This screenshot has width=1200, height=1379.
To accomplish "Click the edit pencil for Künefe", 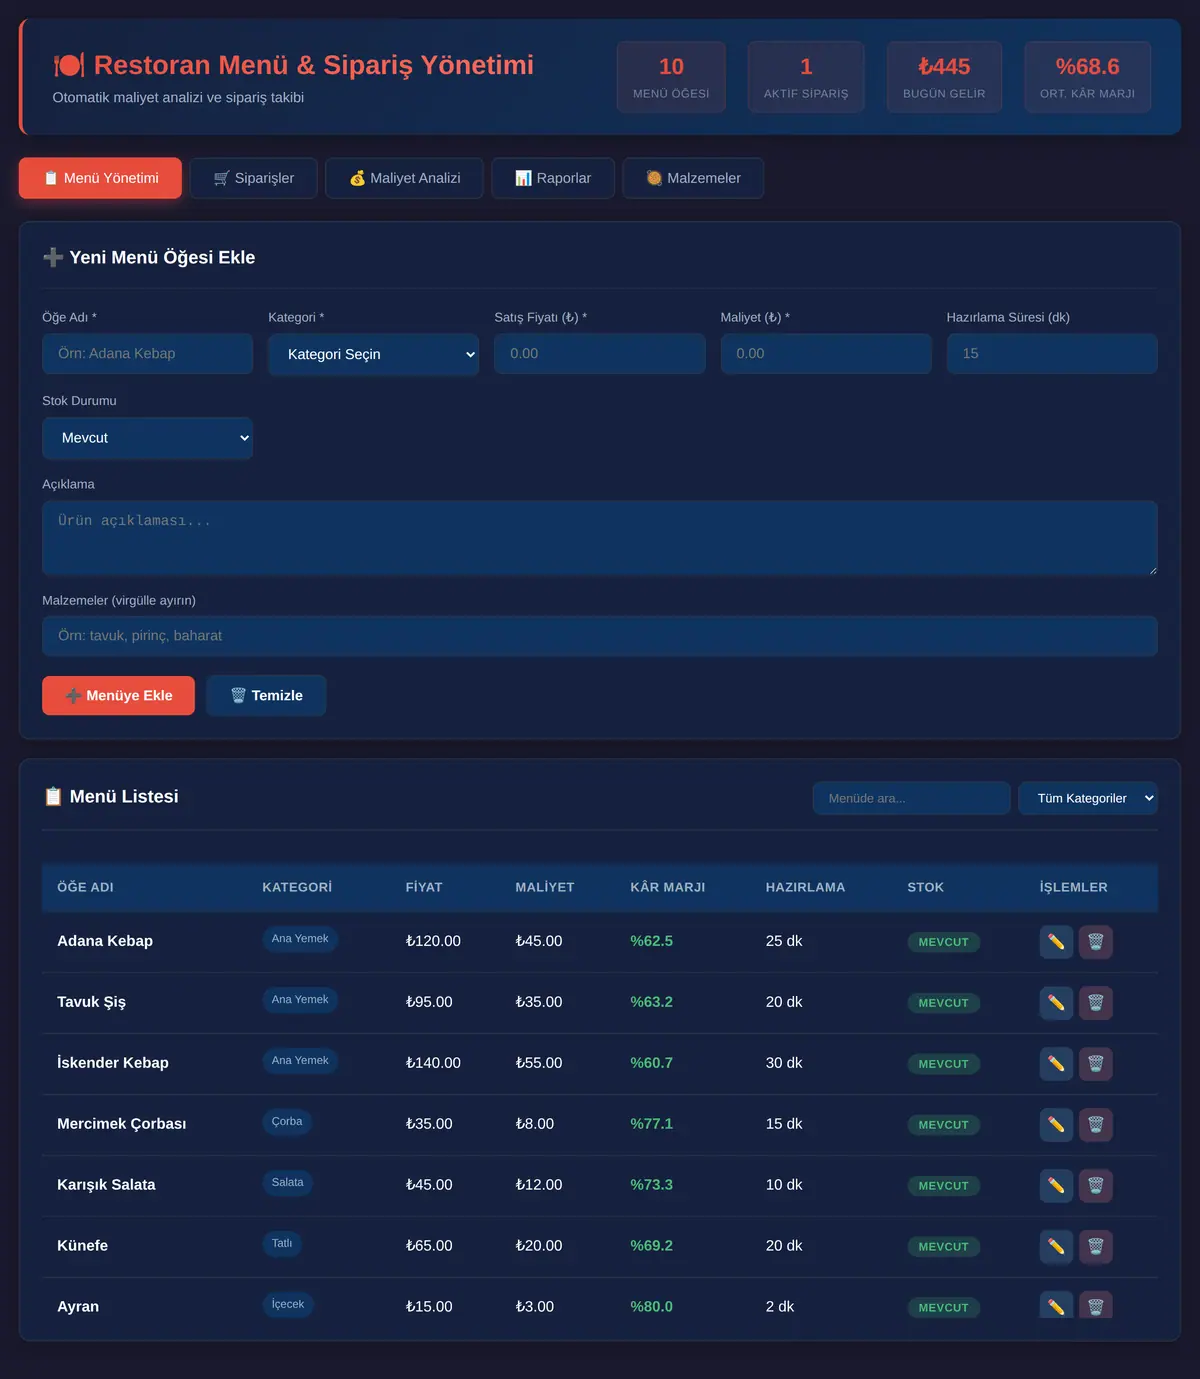I will tap(1056, 1247).
